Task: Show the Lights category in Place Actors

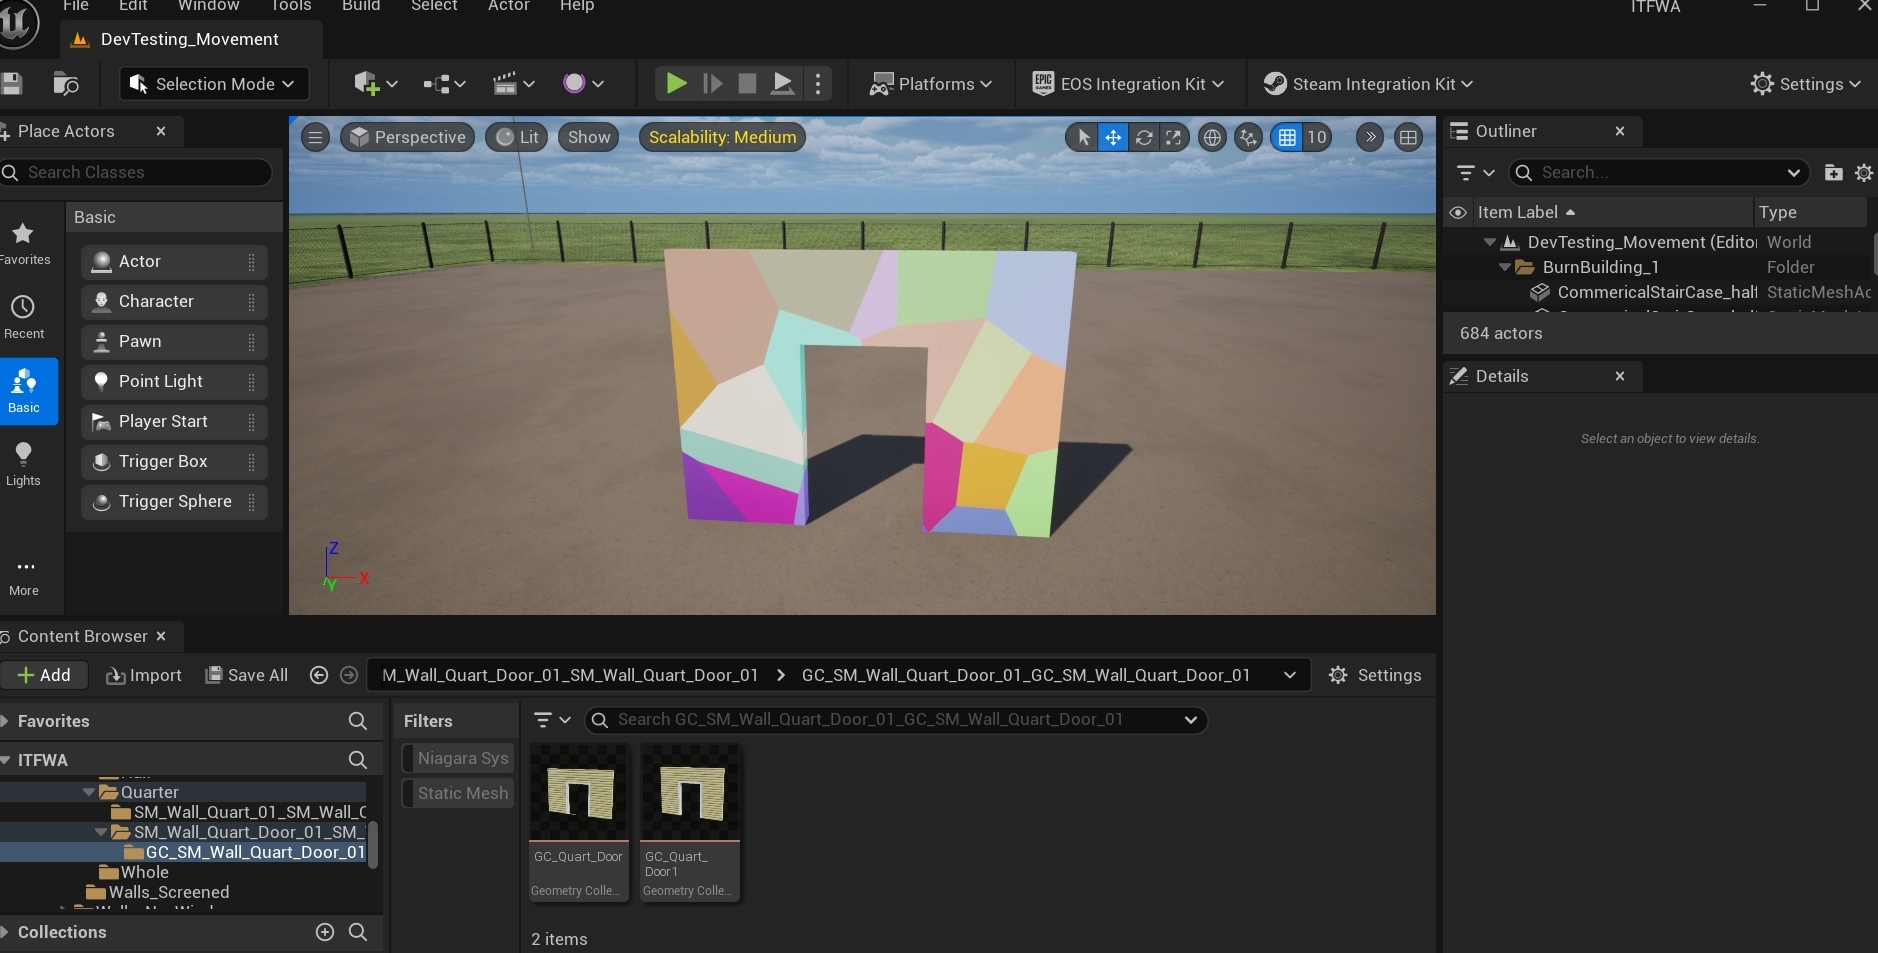Action: point(24,464)
